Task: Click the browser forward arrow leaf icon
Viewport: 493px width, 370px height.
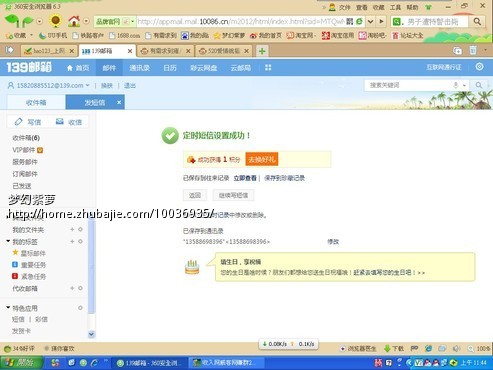Action: pyautogui.click(x=27, y=22)
